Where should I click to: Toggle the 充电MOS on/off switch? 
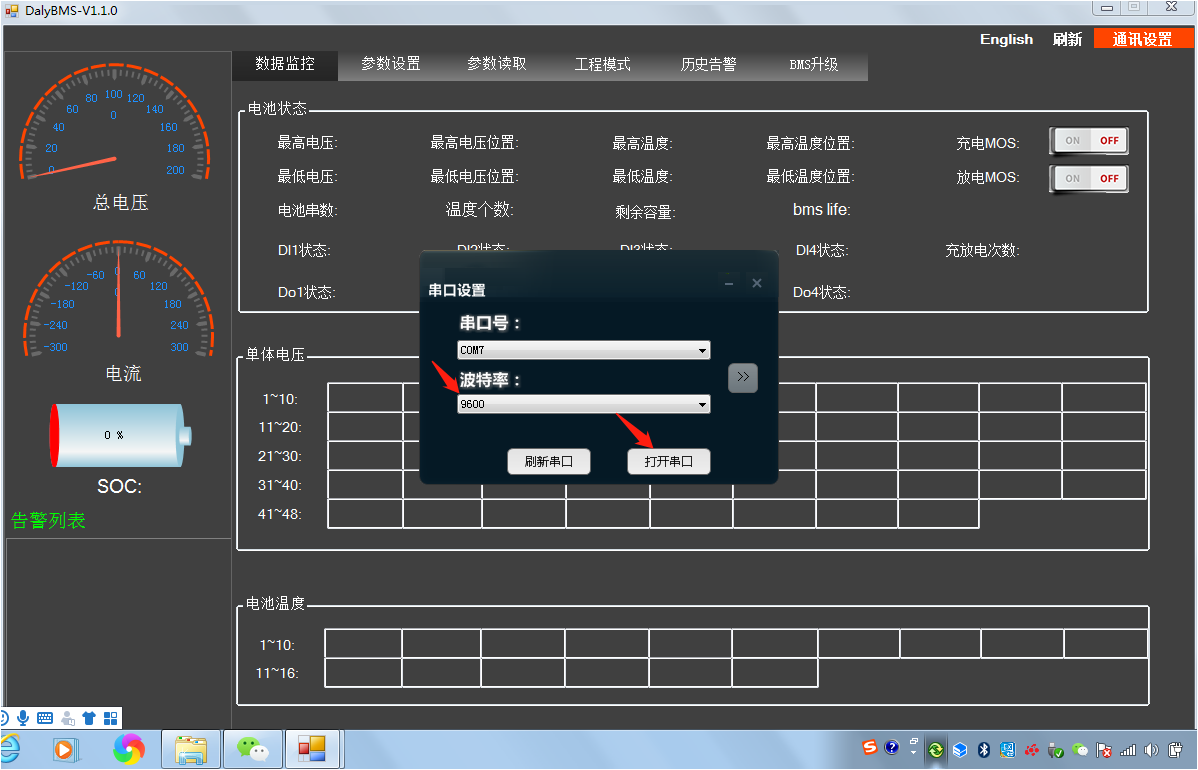[1089, 141]
